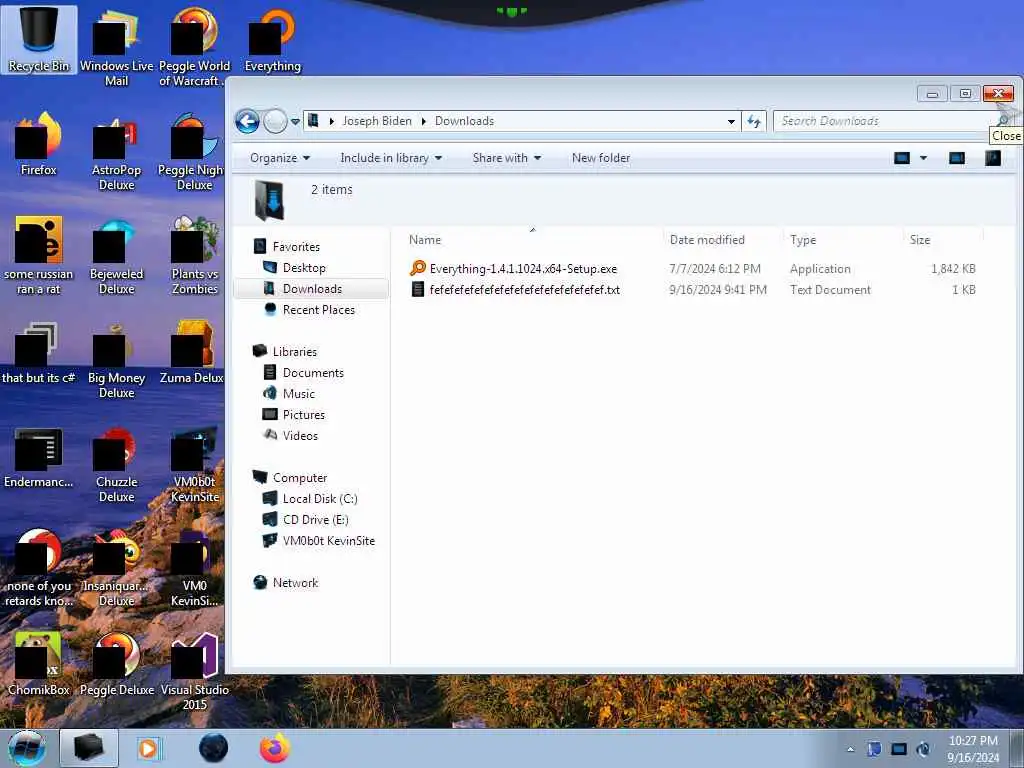Image resolution: width=1024 pixels, height=768 pixels.
Task: Open the Organize menu
Action: (280, 158)
